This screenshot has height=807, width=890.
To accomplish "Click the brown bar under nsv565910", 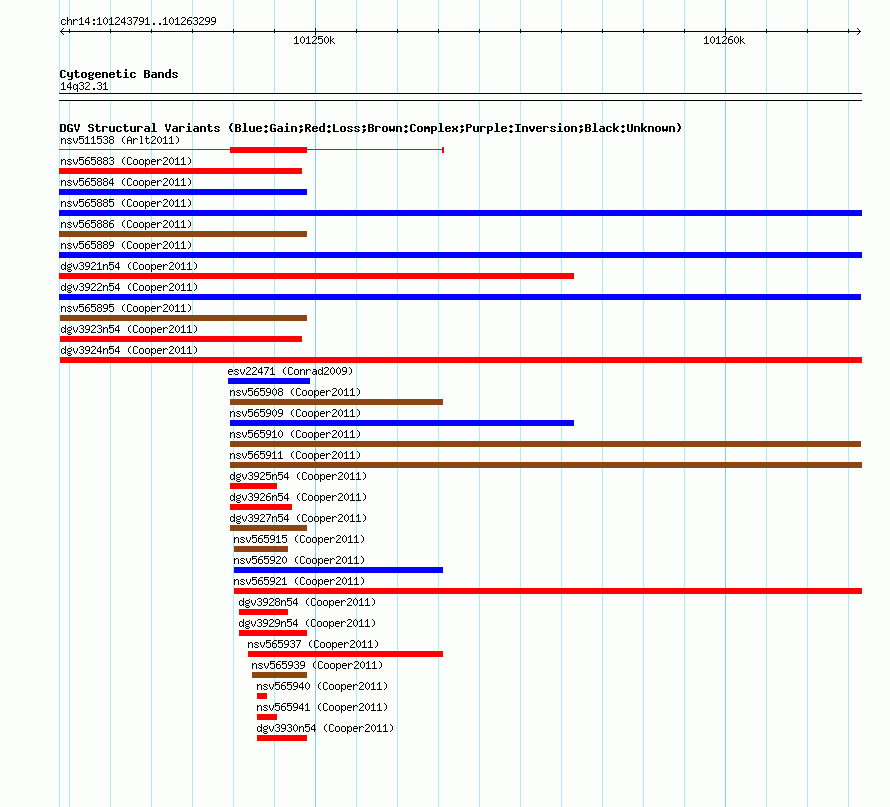I will click(x=545, y=444).
